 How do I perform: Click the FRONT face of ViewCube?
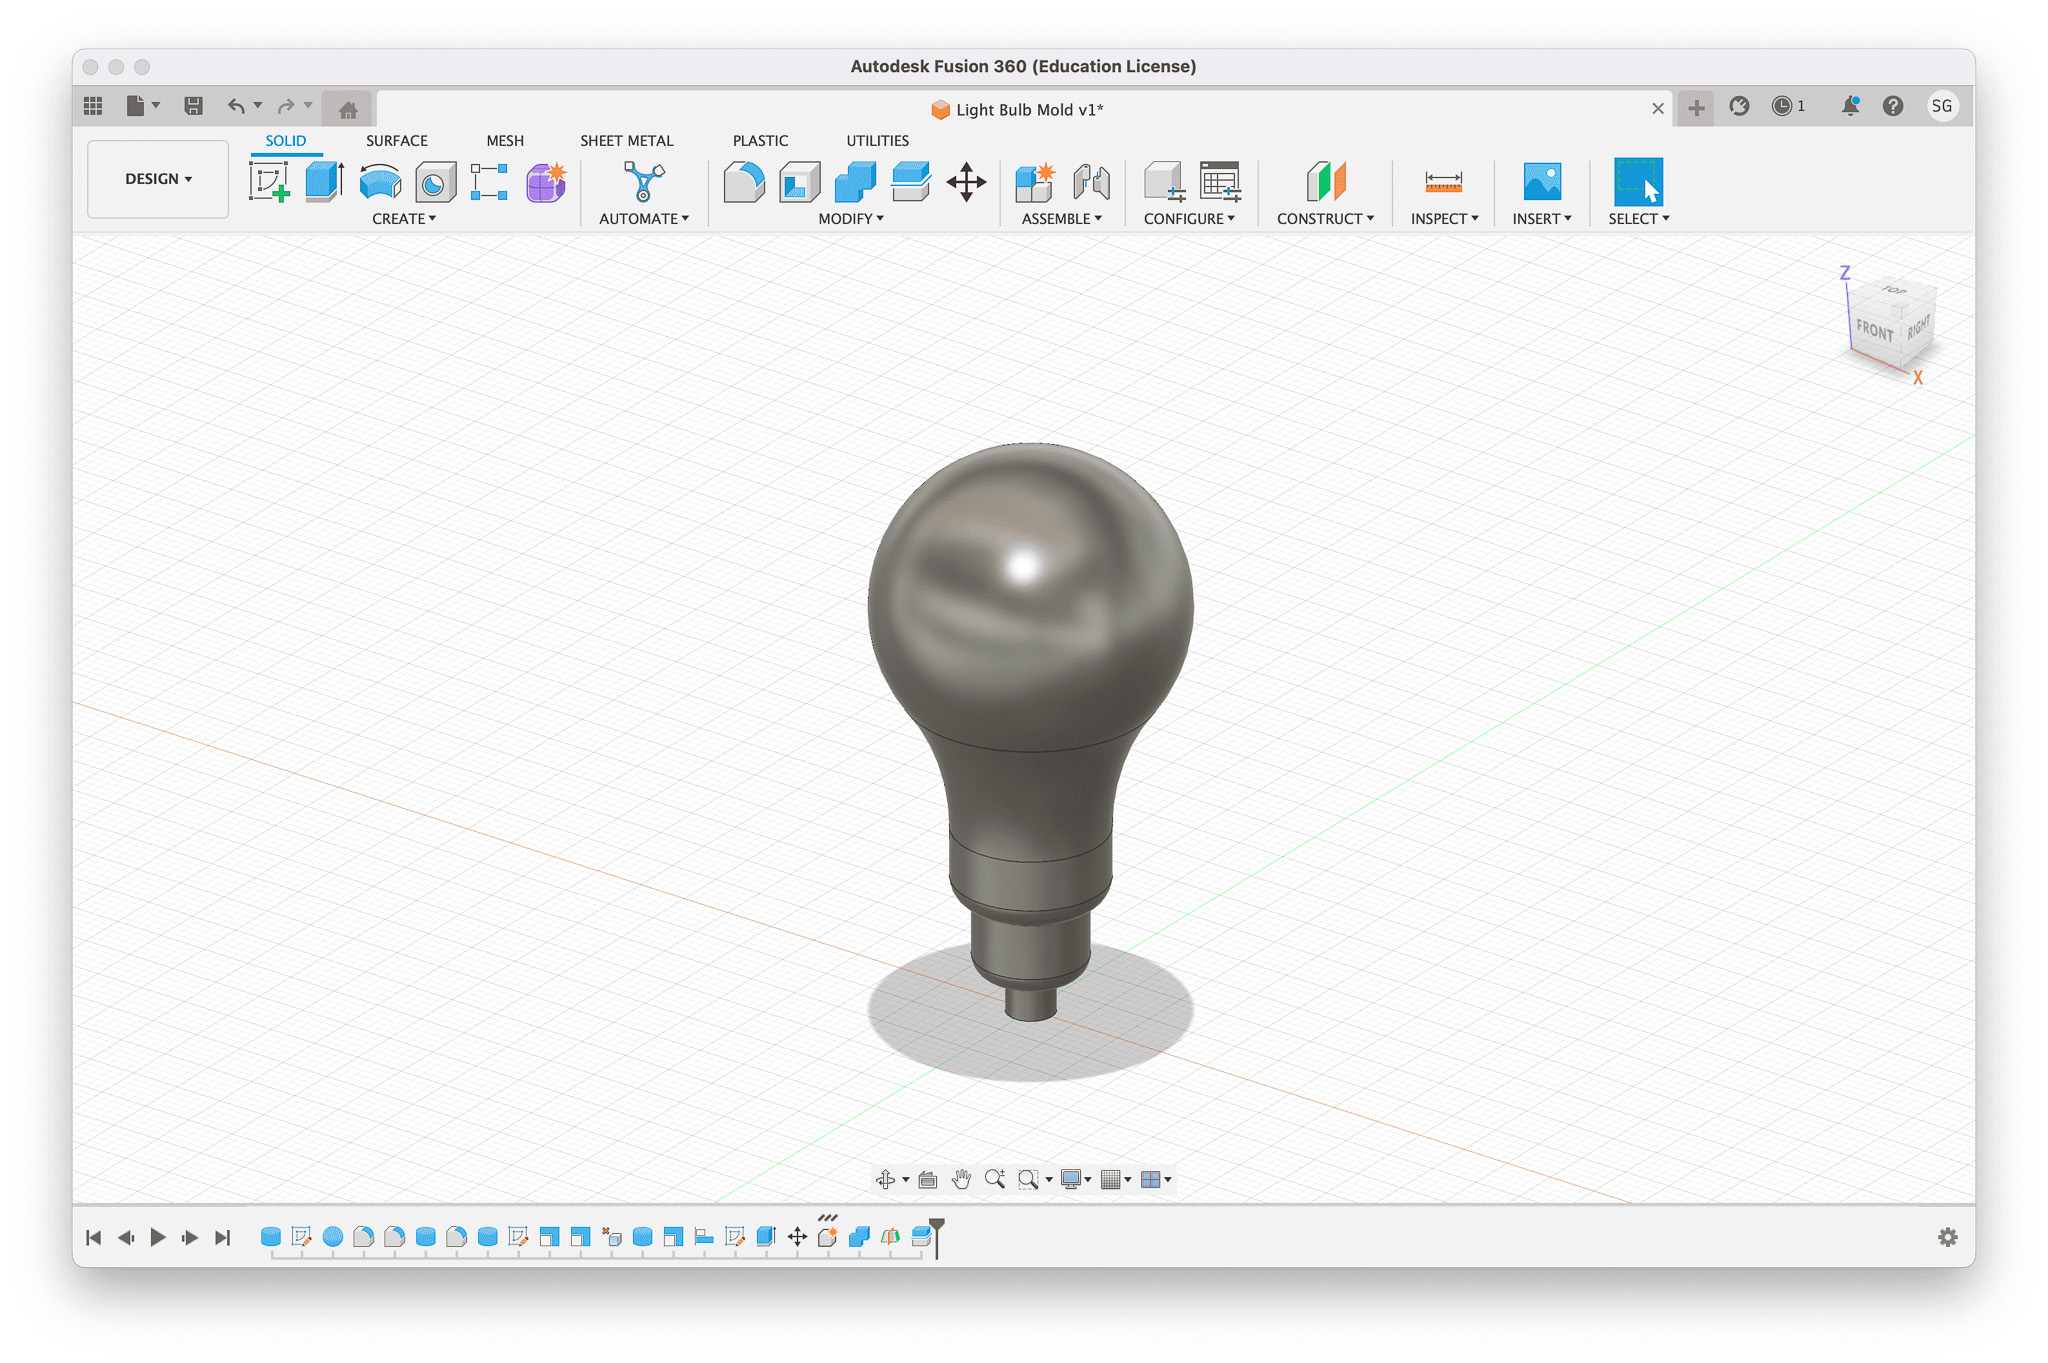[1875, 330]
